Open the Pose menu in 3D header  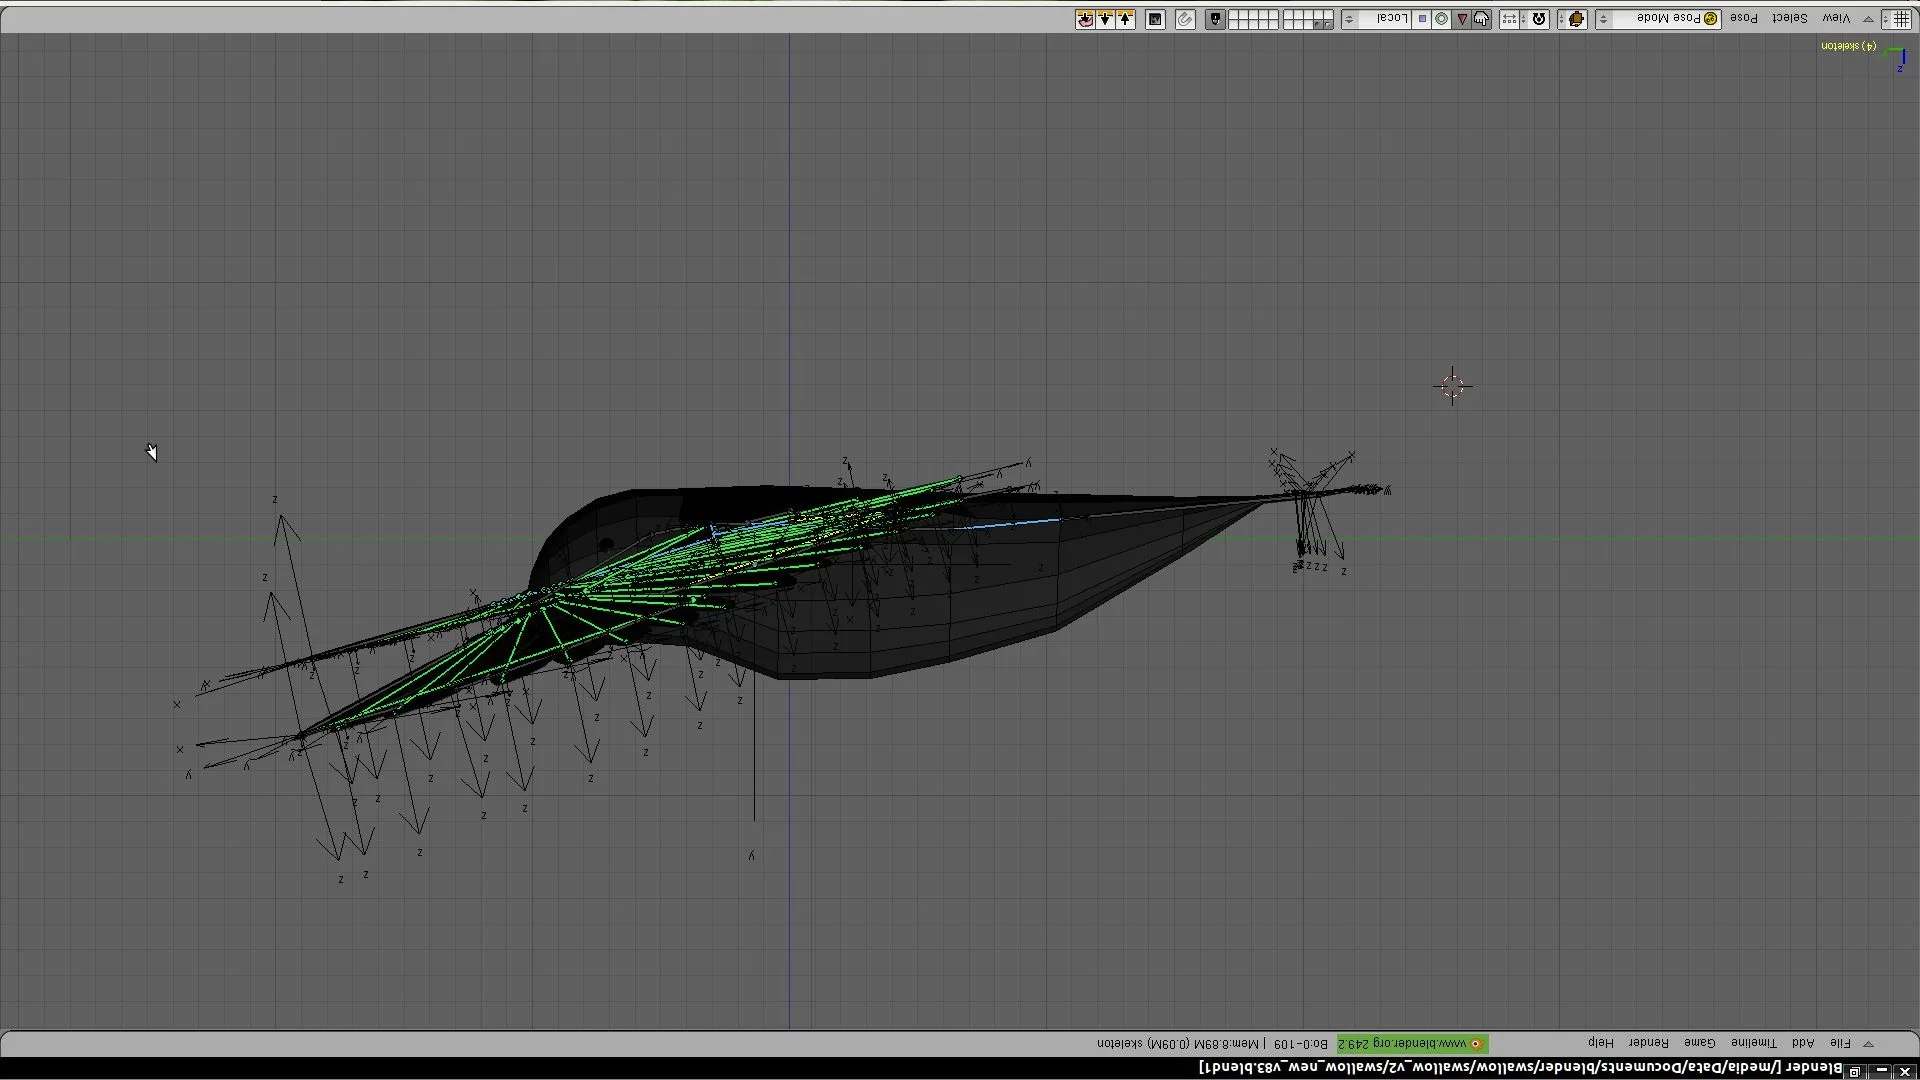tap(1744, 18)
